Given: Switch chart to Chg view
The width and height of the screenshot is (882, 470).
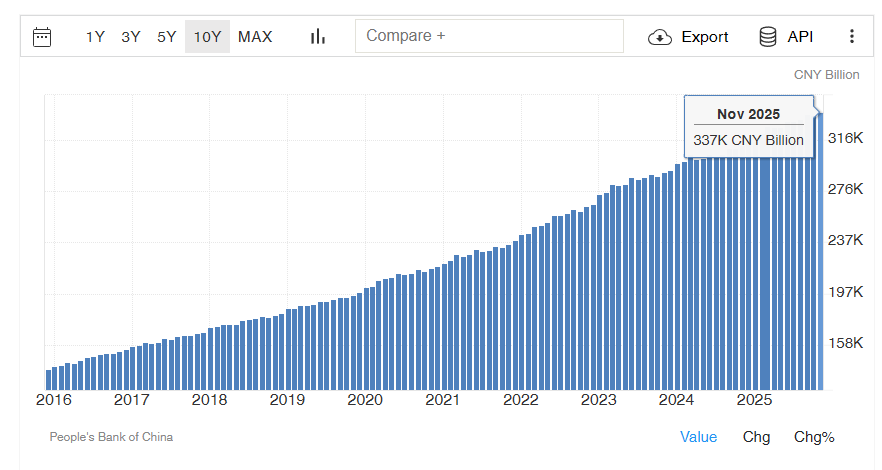Looking at the screenshot, I should point(756,437).
